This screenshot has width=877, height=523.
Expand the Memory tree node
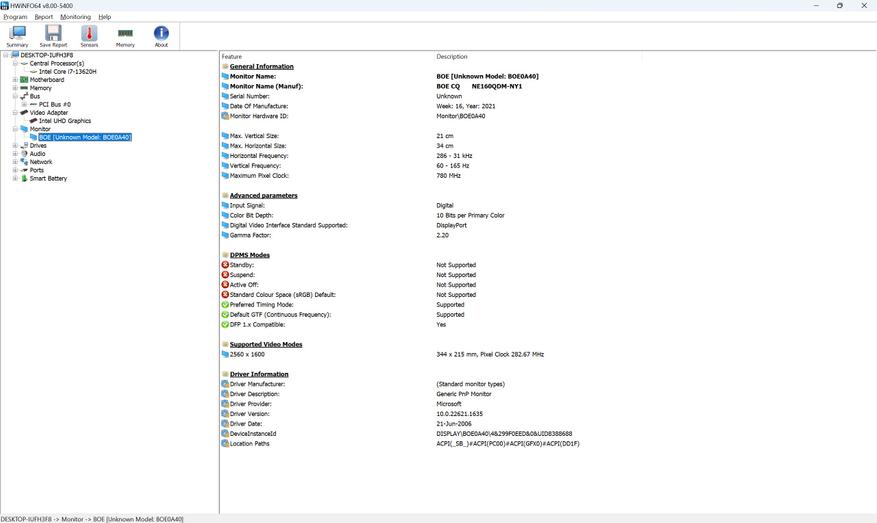tap(15, 88)
